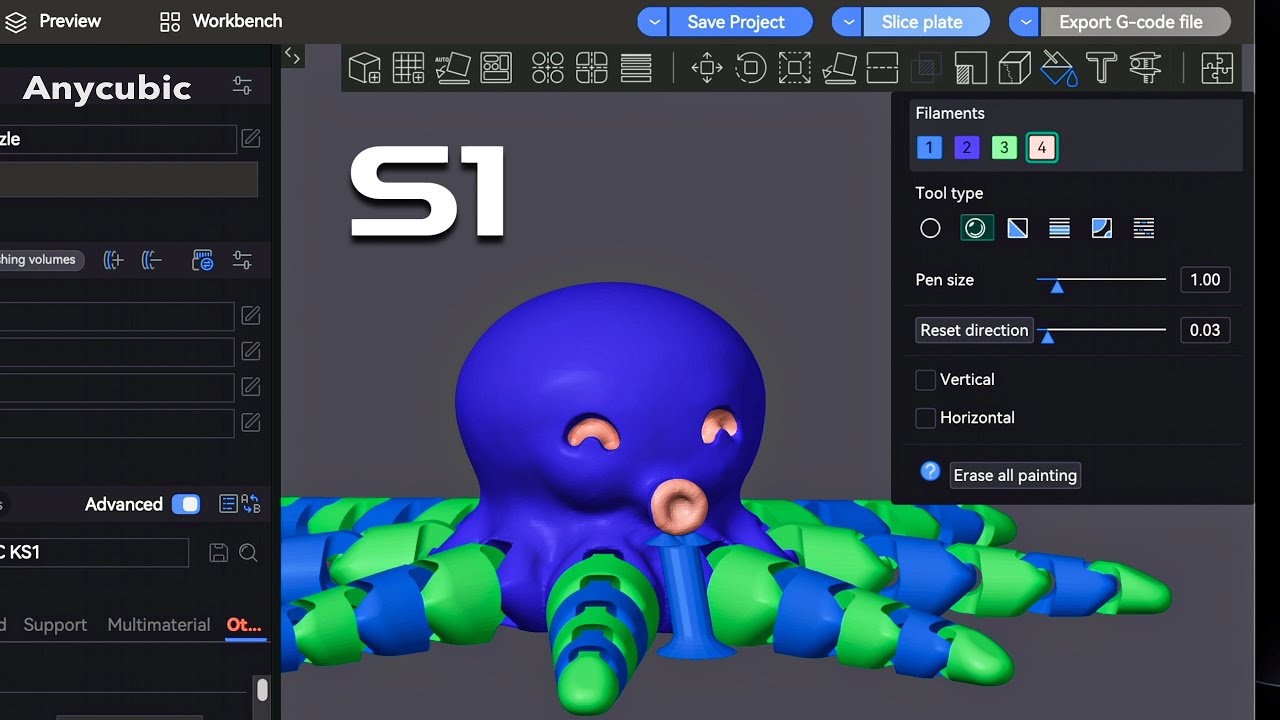Click the Erase all painting button

click(1015, 475)
